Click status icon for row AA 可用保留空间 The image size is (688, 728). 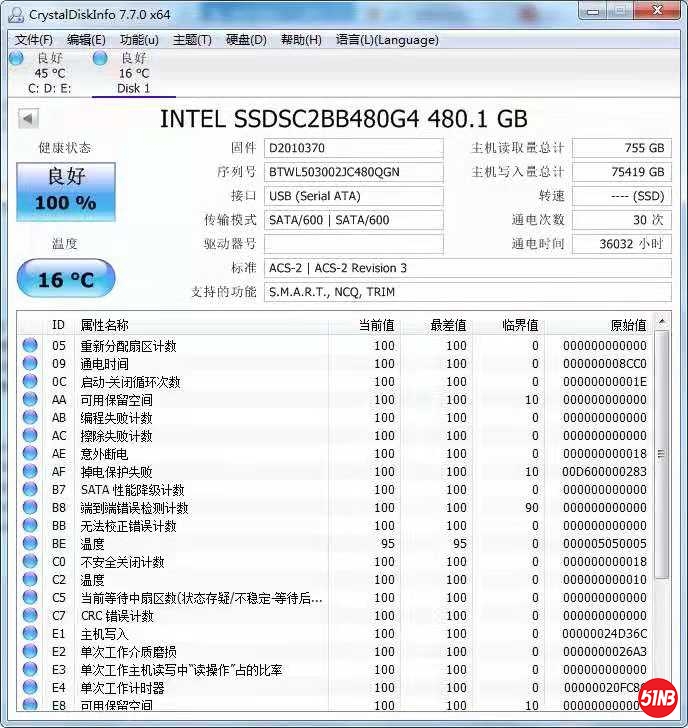tap(30, 399)
